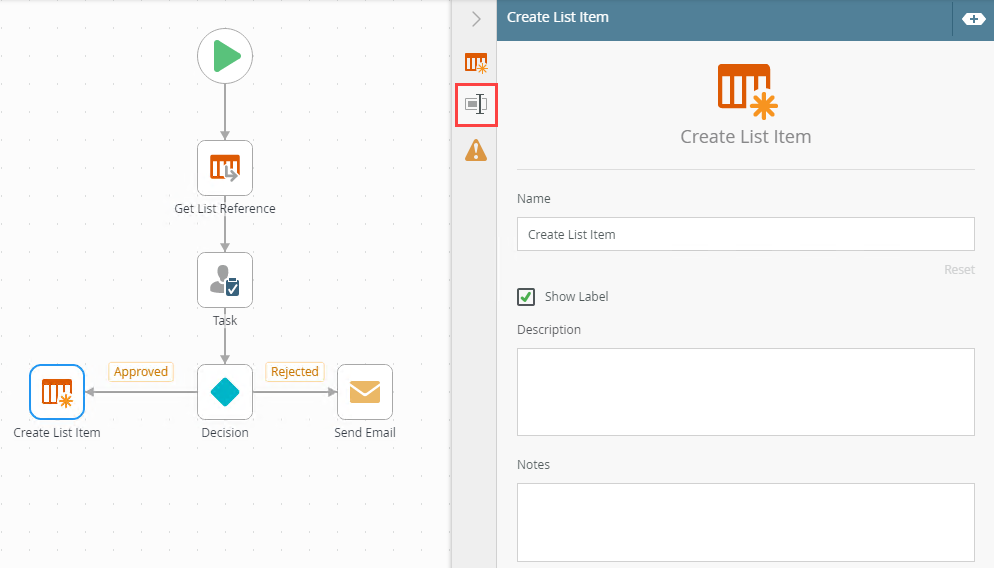Select the Task step icon
This screenshot has height=568, width=994.
pyautogui.click(x=225, y=280)
